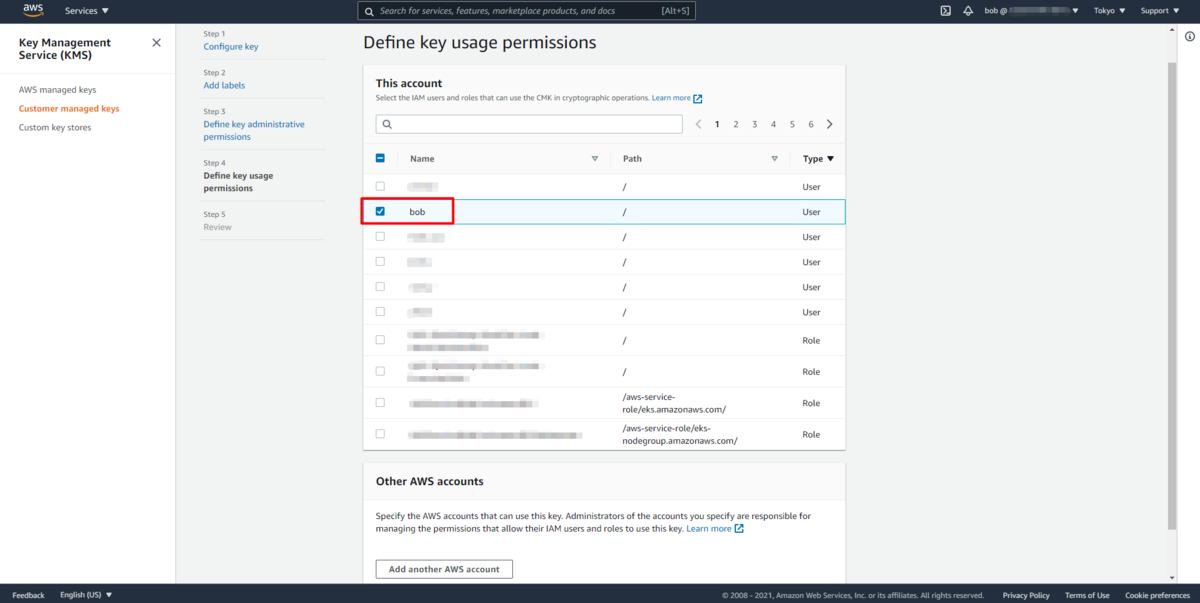This screenshot has width=1200, height=603.
Task: Go to AWS managed keys
Action: (57, 90)
